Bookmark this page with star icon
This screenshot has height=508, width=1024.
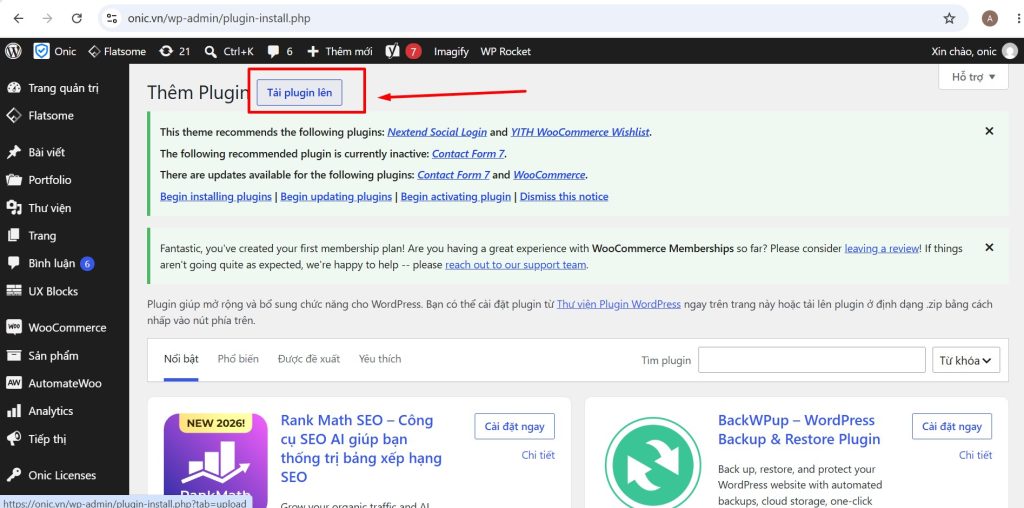coord(949,18)
